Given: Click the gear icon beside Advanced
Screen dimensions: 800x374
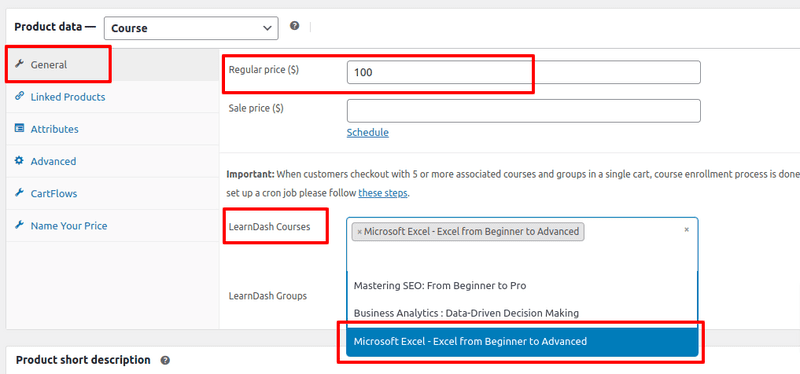Looking at the screenshot, I should (x=19, y=161).
